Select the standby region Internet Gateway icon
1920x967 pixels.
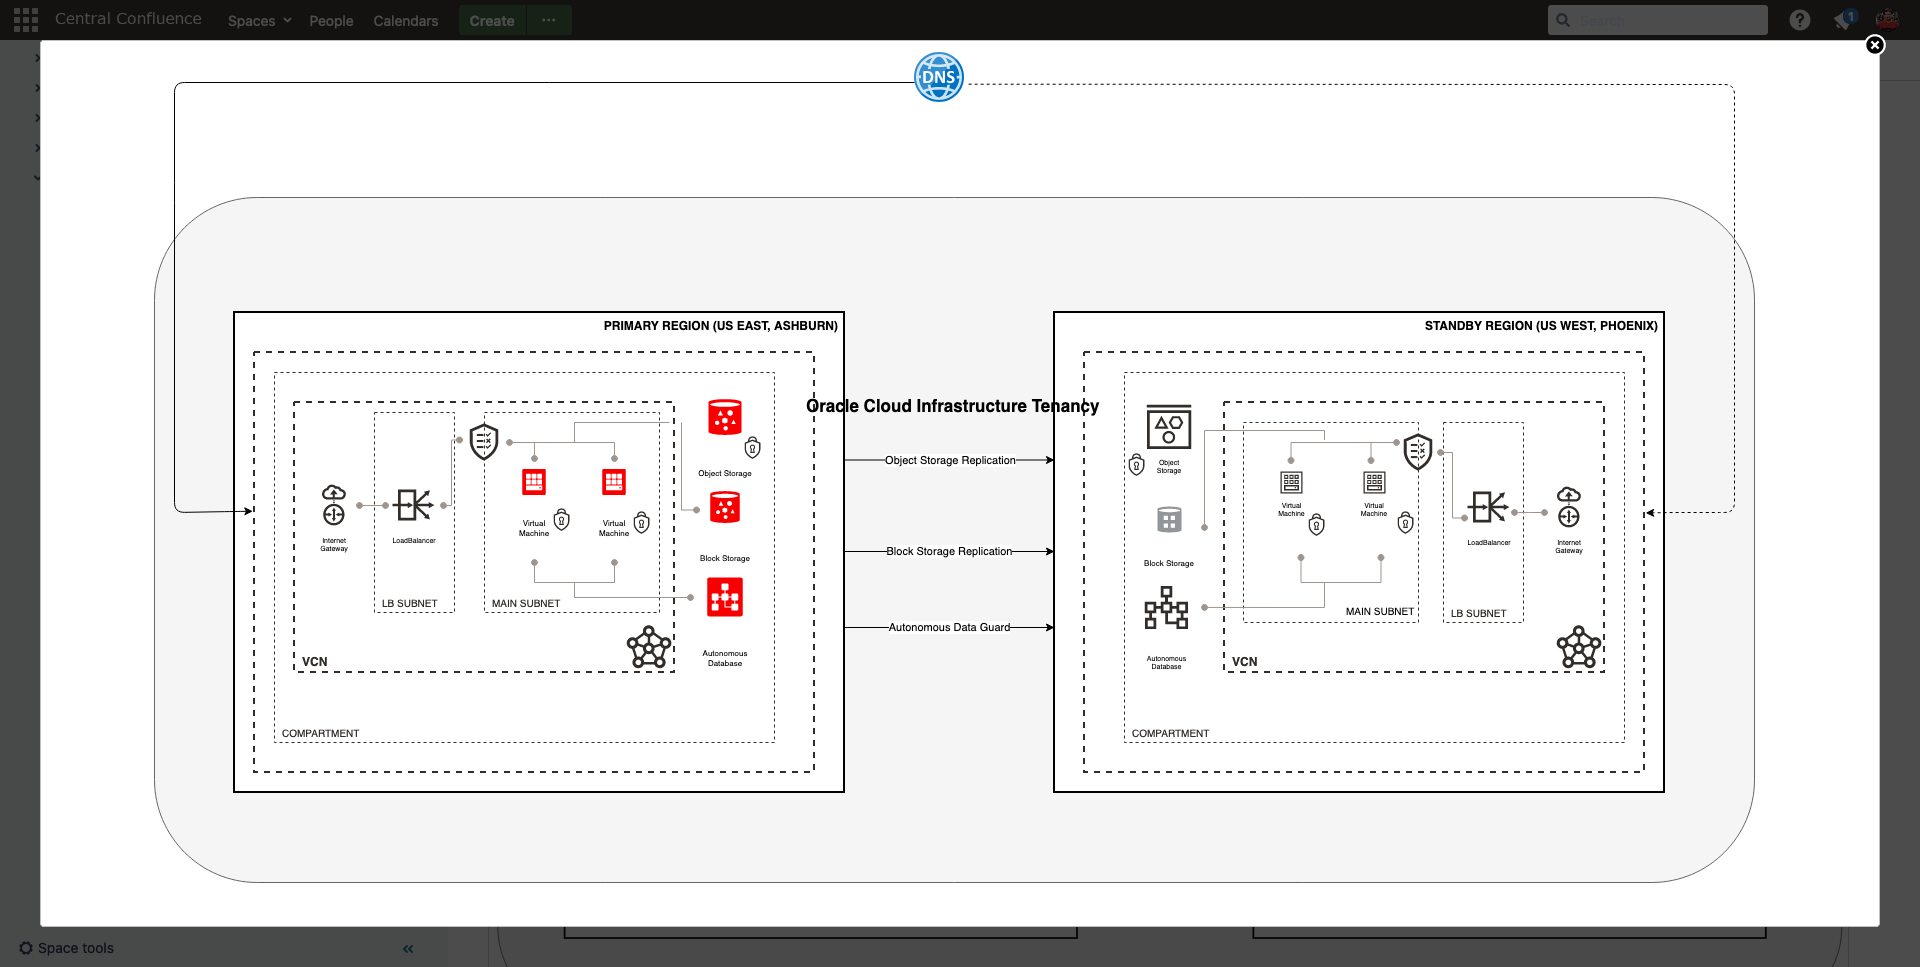click(x=1568, y=507)
